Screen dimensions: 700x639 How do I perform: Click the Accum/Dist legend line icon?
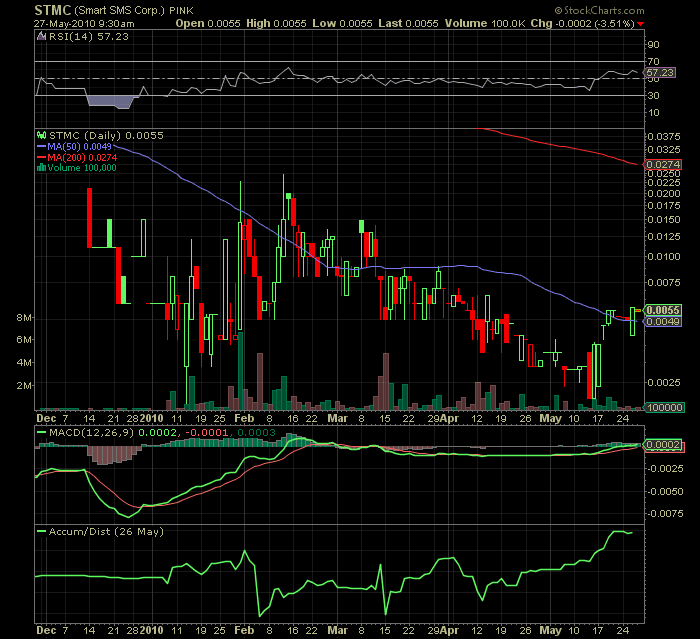(41, 530)
